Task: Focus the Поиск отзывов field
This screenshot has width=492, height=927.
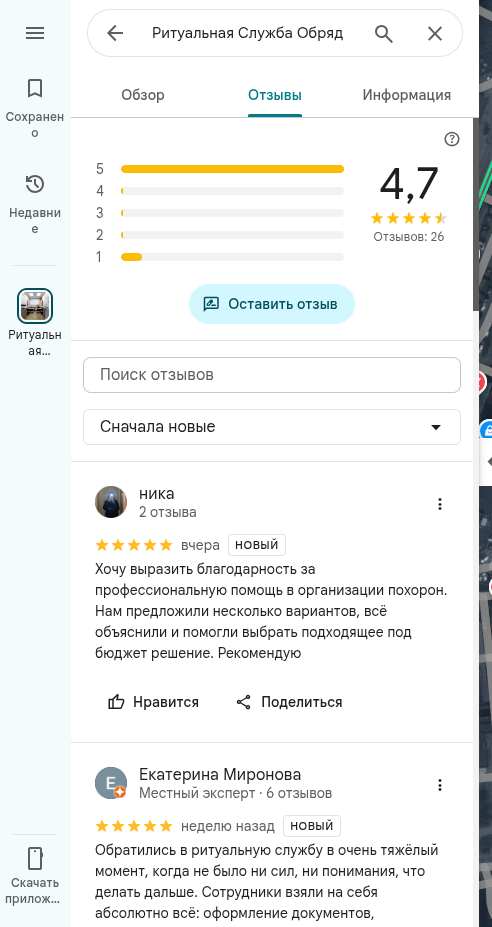Action: [272, 375]
